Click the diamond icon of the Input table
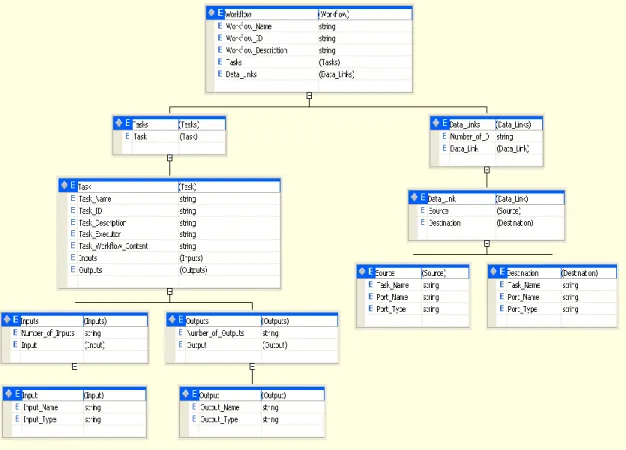Image resolution: width=626 pixels, height=450 pixels. point(8,394)
